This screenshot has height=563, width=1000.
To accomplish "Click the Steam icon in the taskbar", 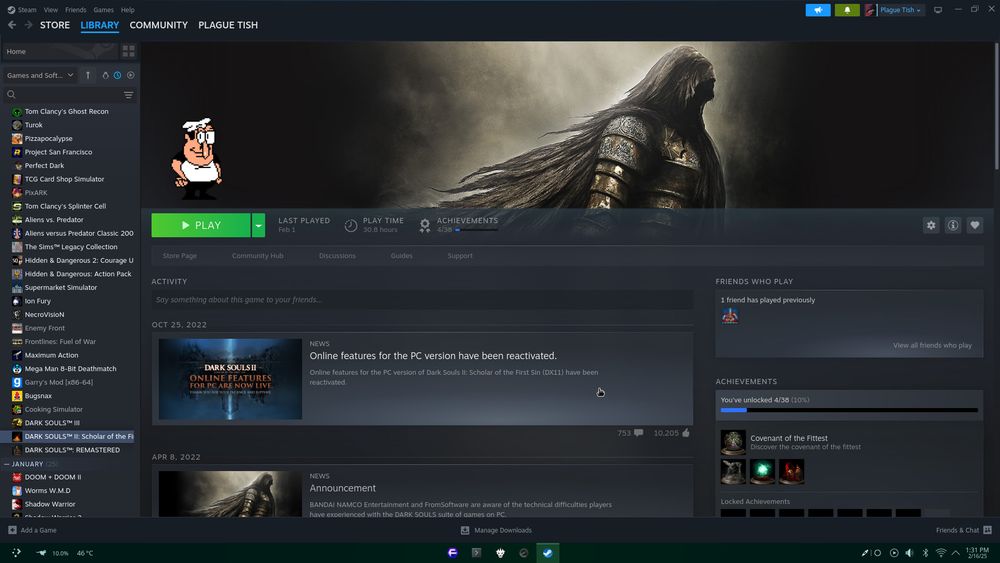I will [547, 553].
